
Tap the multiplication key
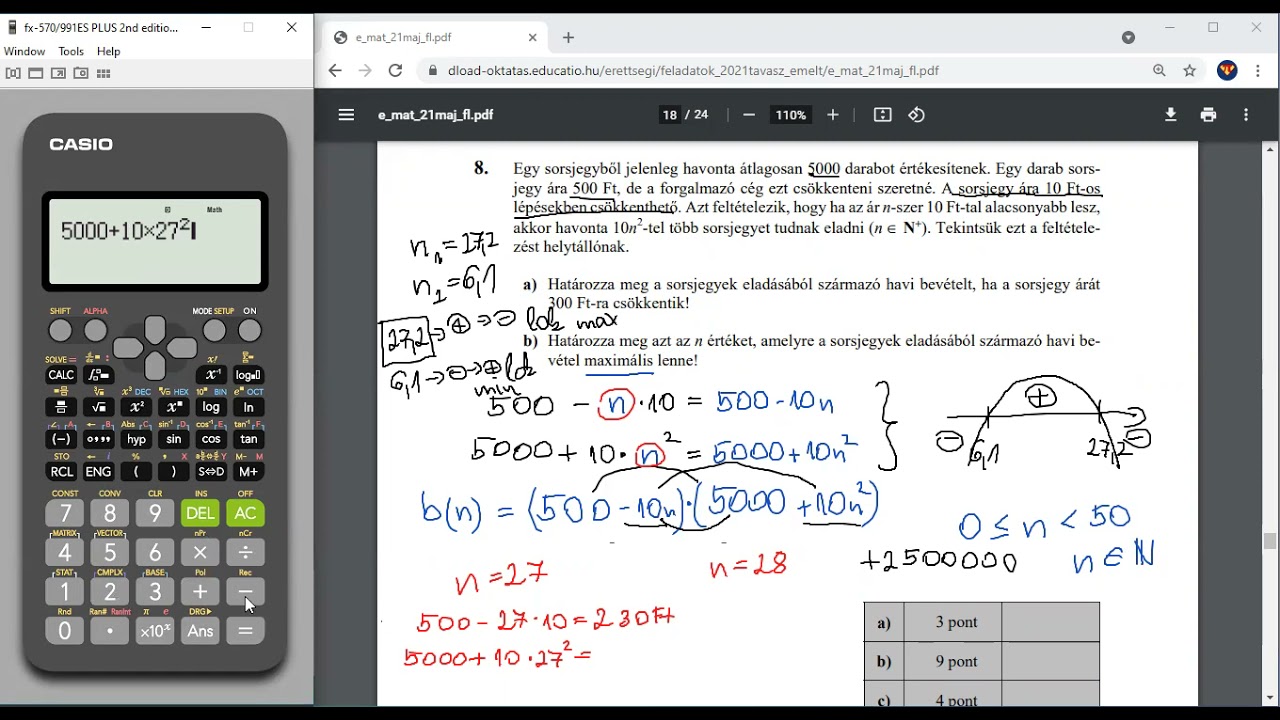[200, 552]
